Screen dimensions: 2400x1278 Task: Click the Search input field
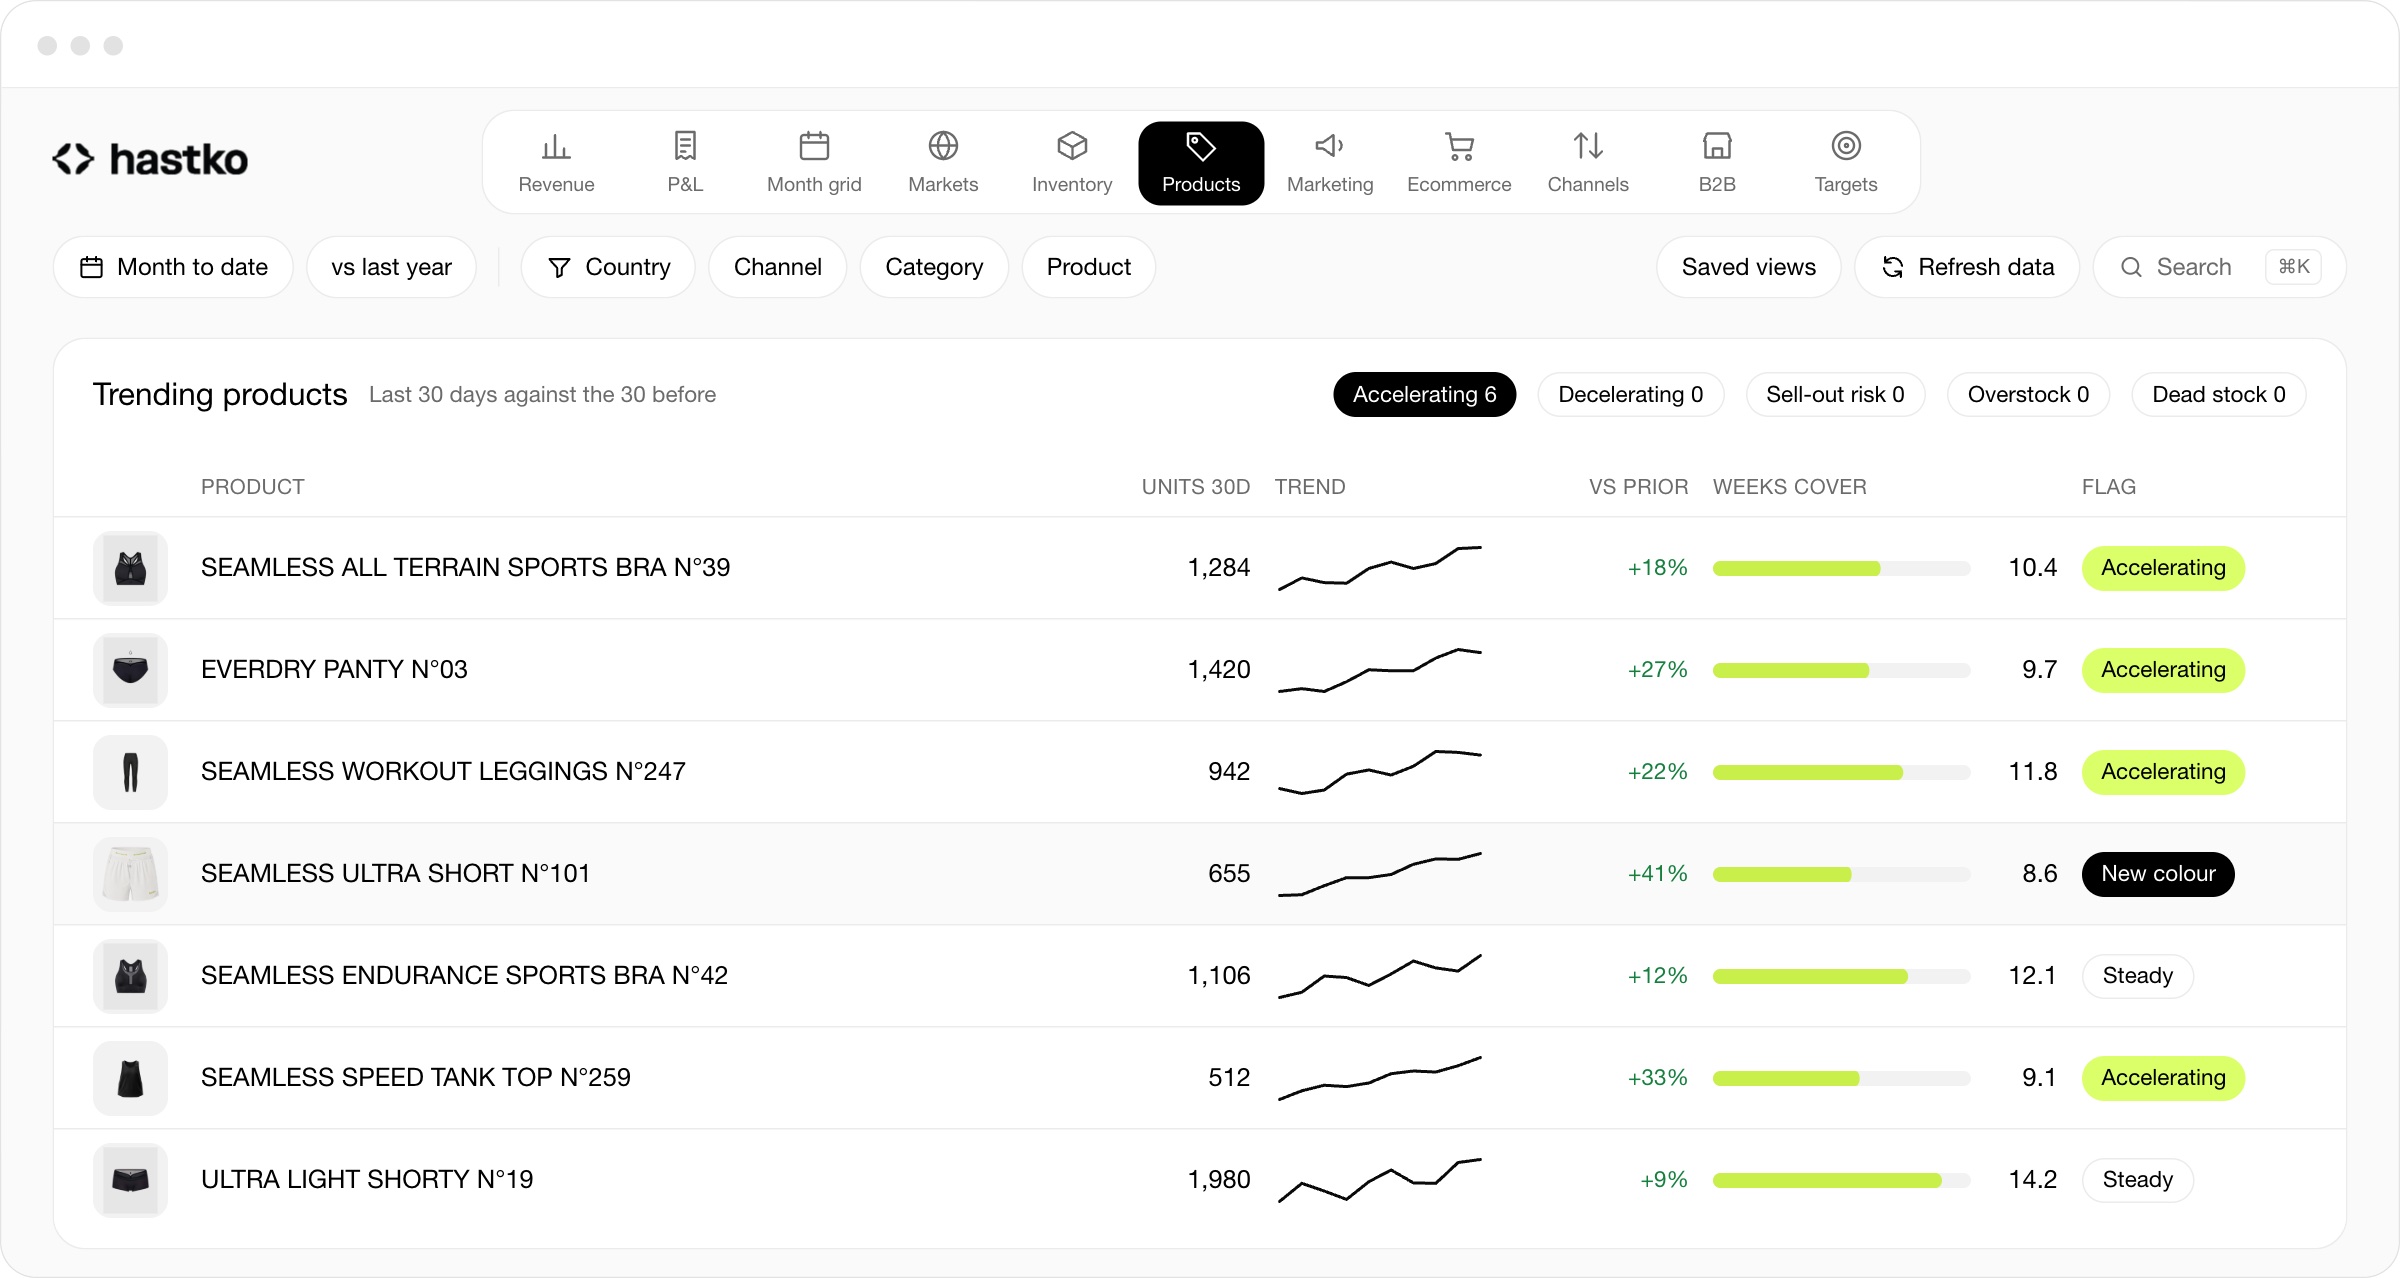[2219, 267]
